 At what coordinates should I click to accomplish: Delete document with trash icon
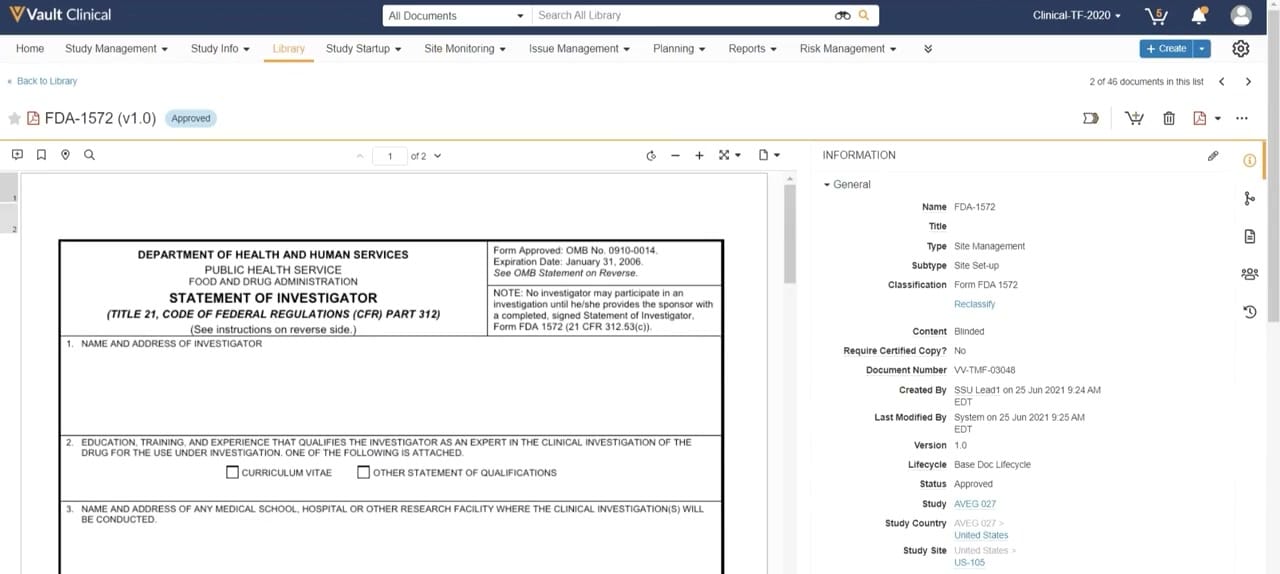coord(1169,118)
